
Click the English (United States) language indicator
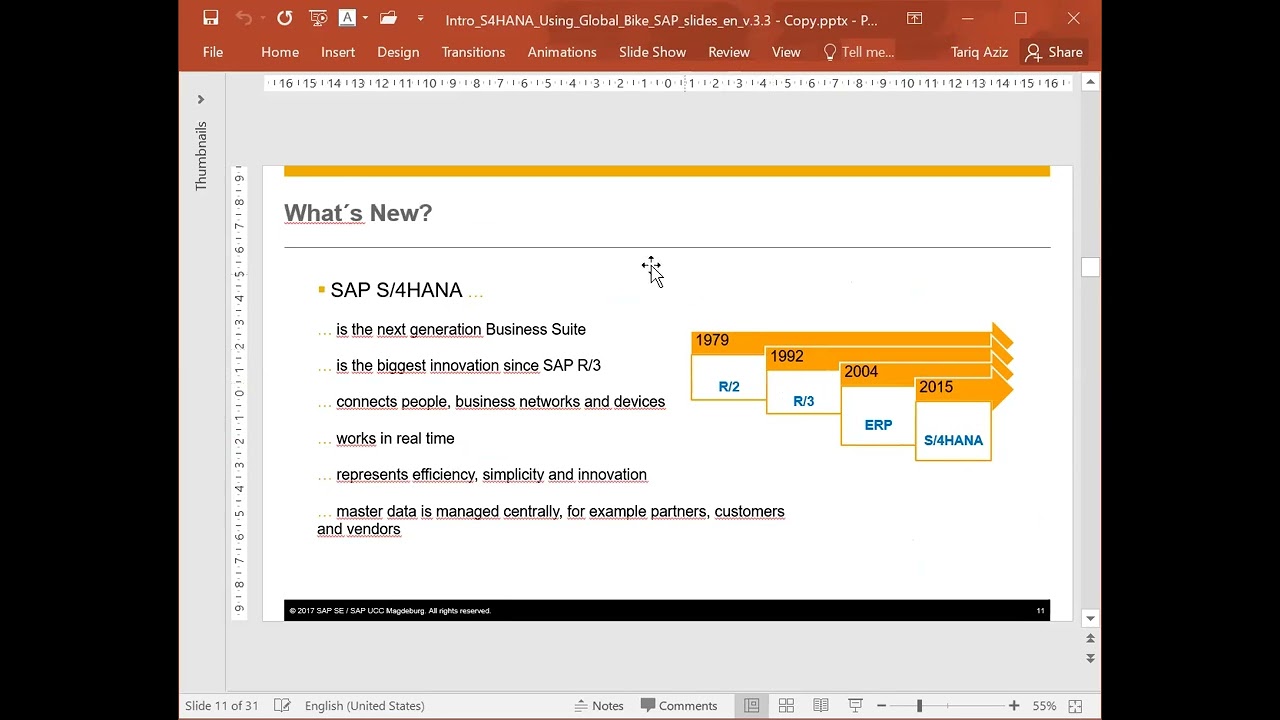pyautogui.click(x=365, y=705)
